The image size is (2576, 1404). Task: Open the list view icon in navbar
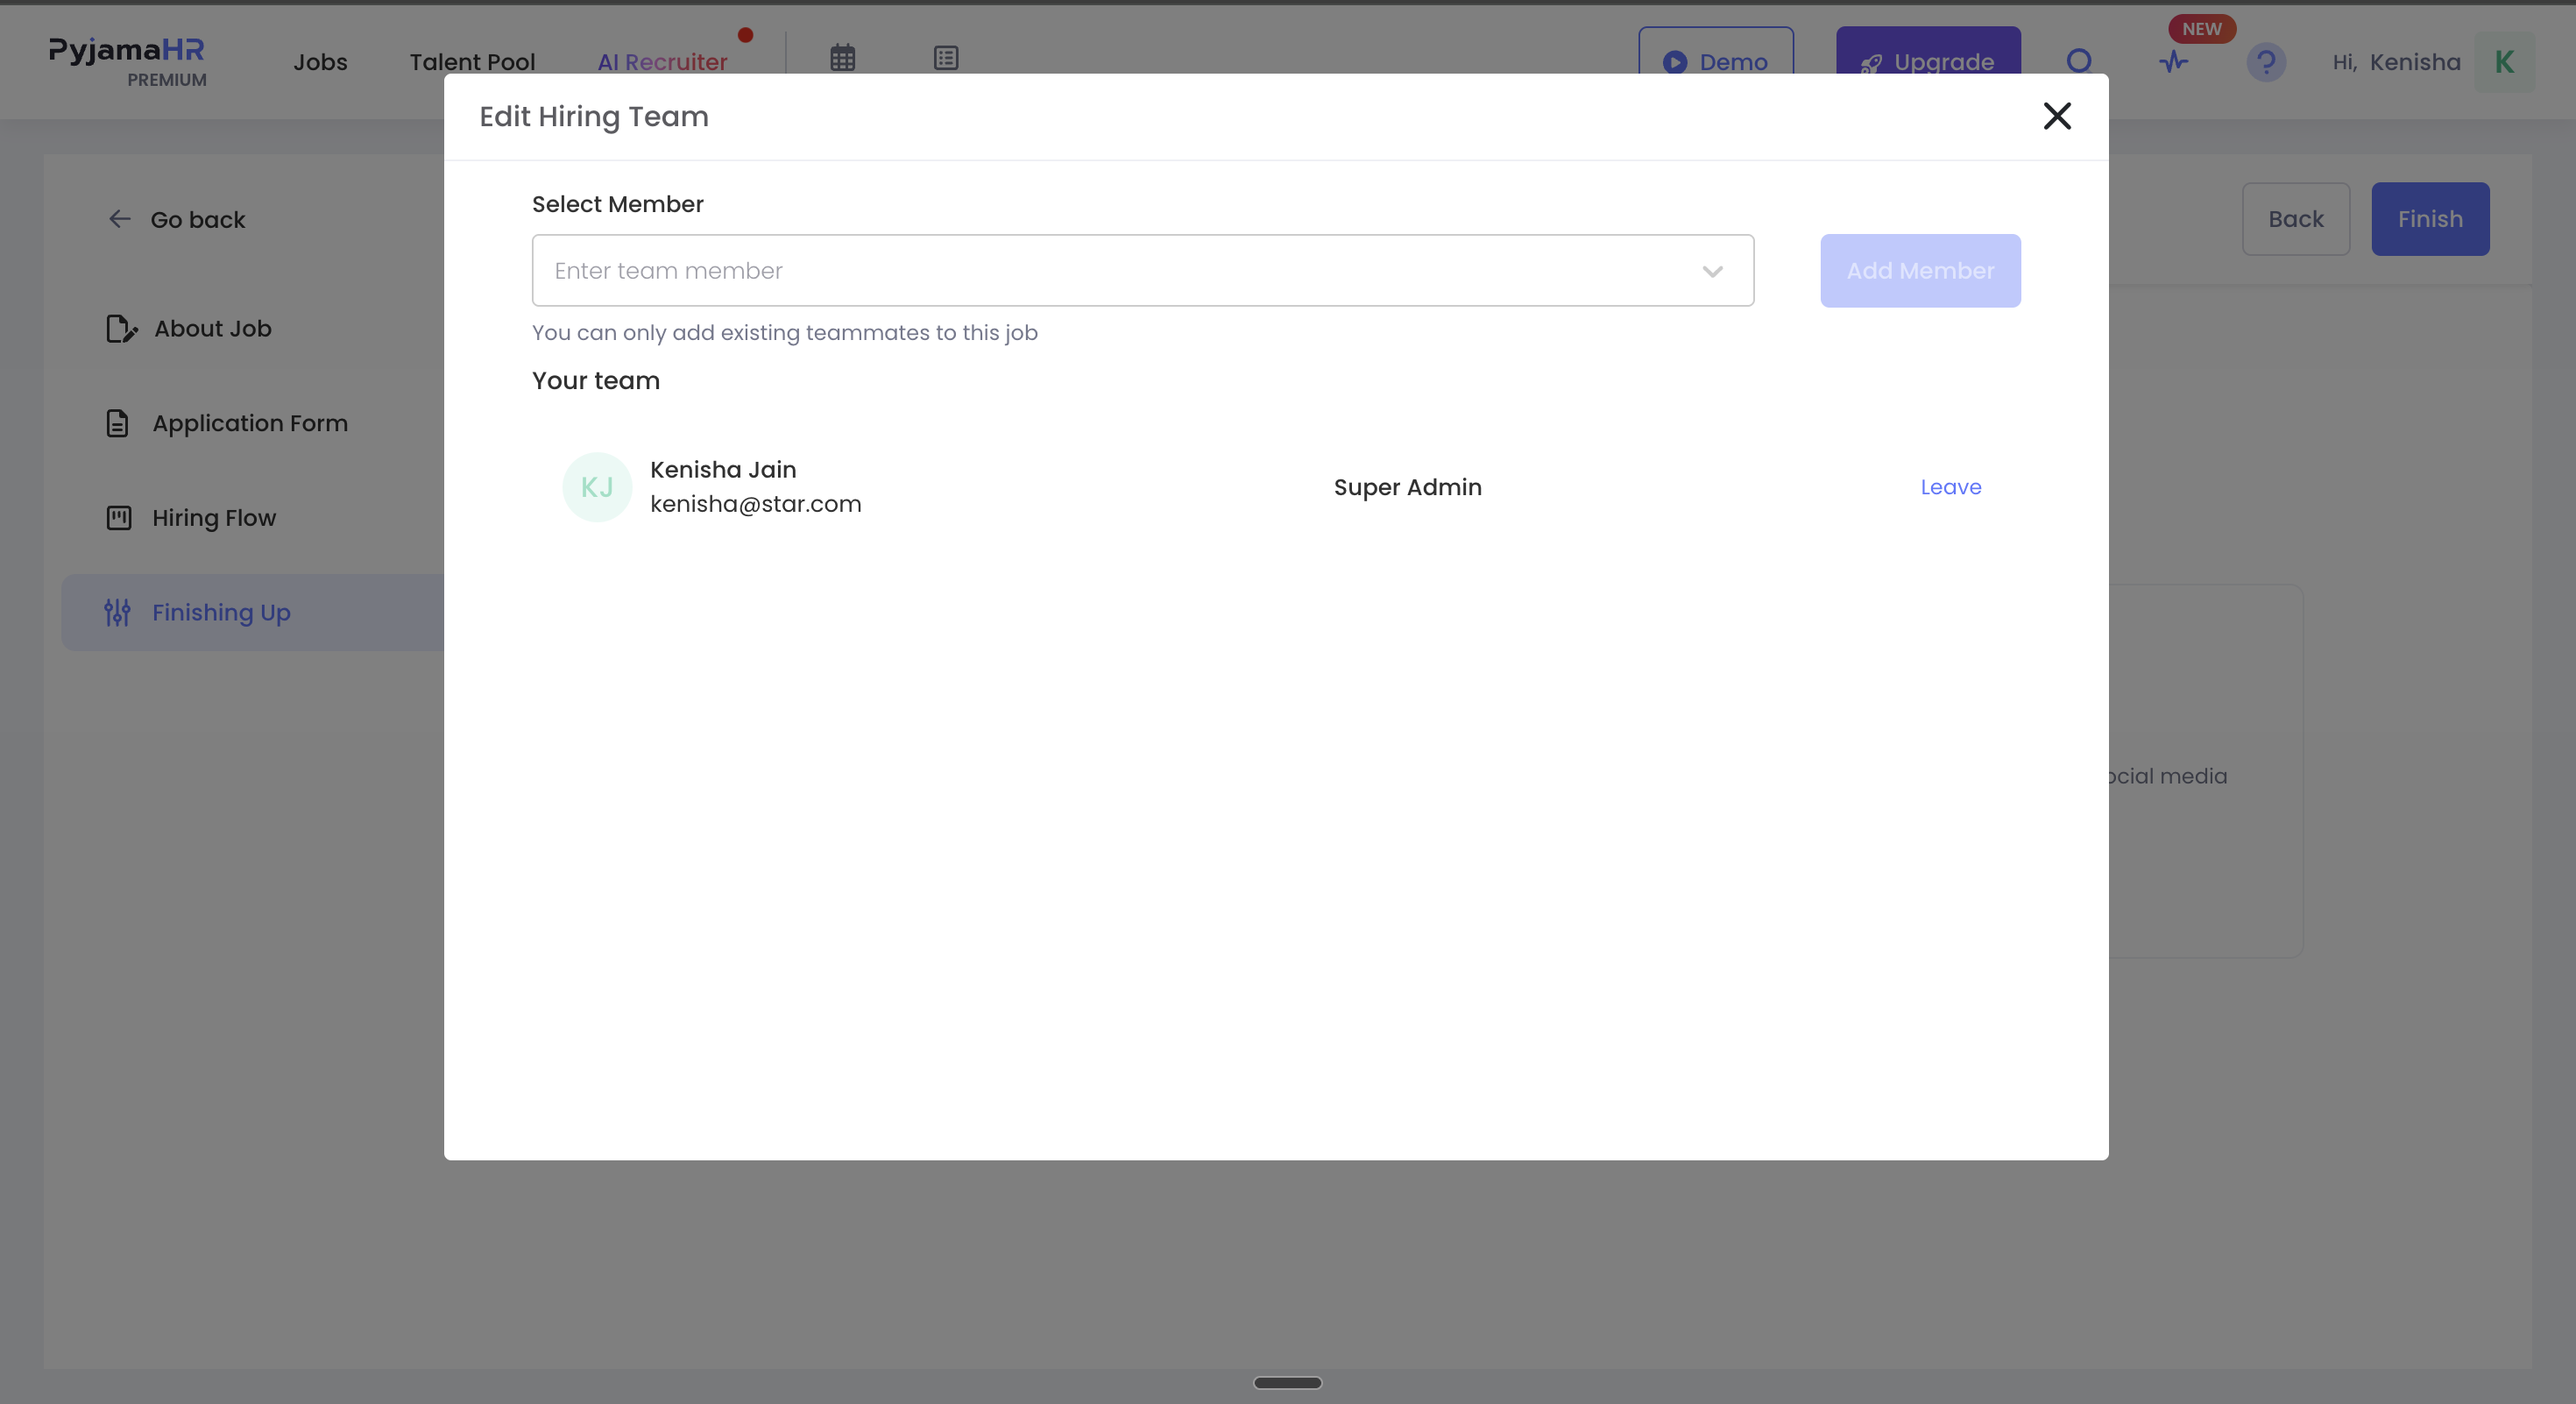pyautogui.click(x=945, y=58)
